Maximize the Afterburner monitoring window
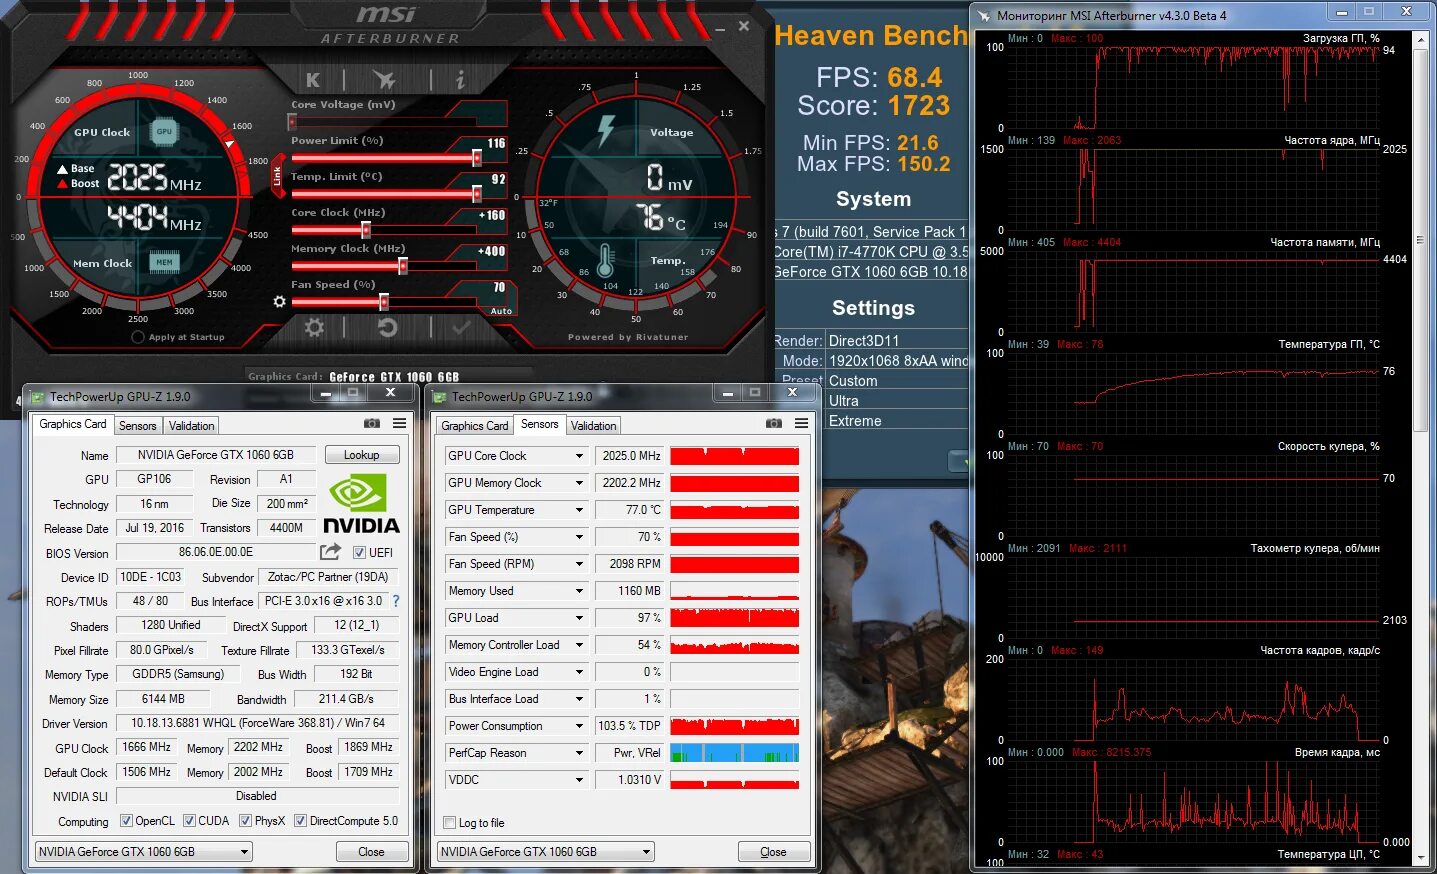1437x874 pixels. (1369, 12)
